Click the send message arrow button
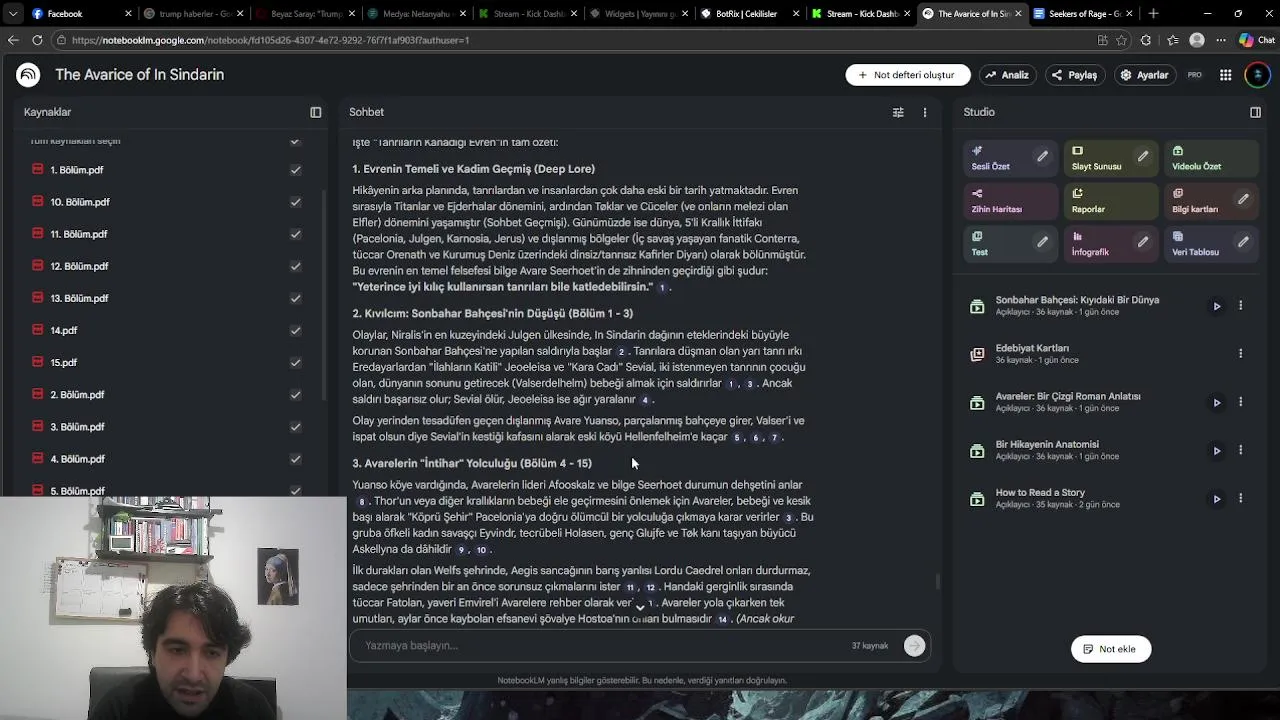Viewport: 1280px width, 720px height. click(x=914, y=646)
